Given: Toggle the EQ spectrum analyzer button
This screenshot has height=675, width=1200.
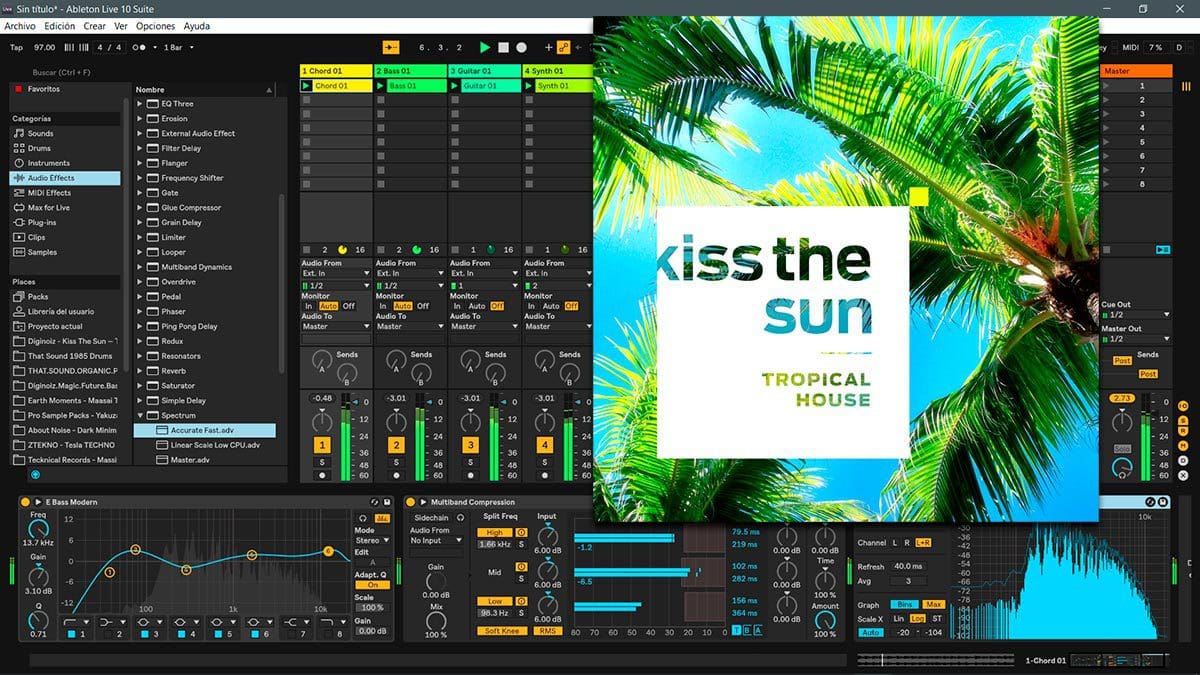Looking at the screenshot, I should pos(381,517).
